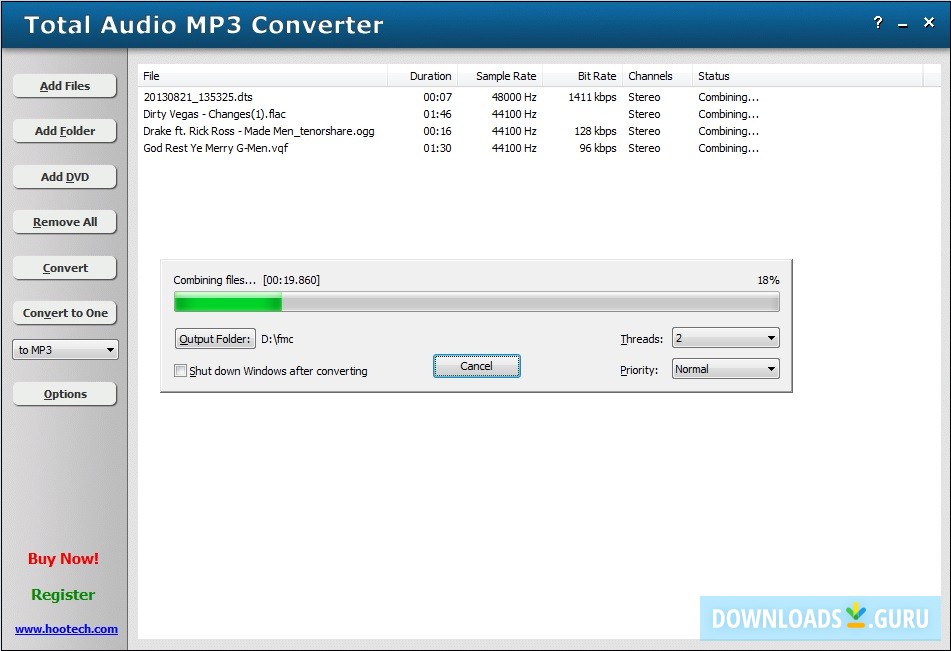
Task: Open Add Folder dialog
Action: click(65, 130)
